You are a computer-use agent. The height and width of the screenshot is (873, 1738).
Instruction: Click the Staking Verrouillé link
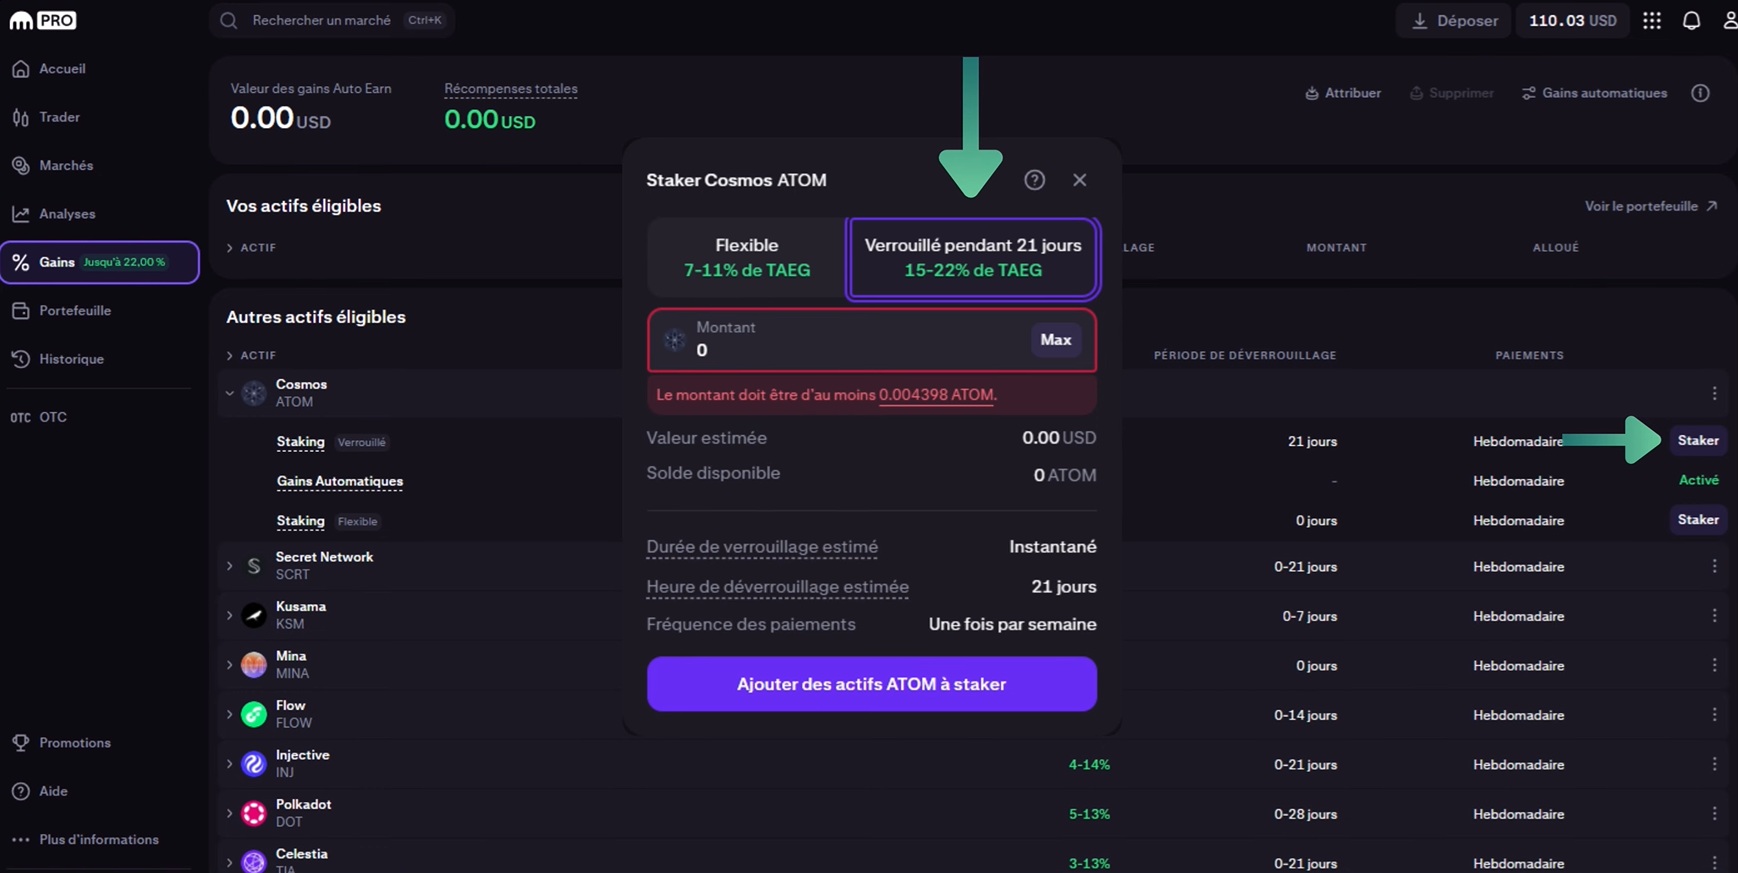pos(300,442)
